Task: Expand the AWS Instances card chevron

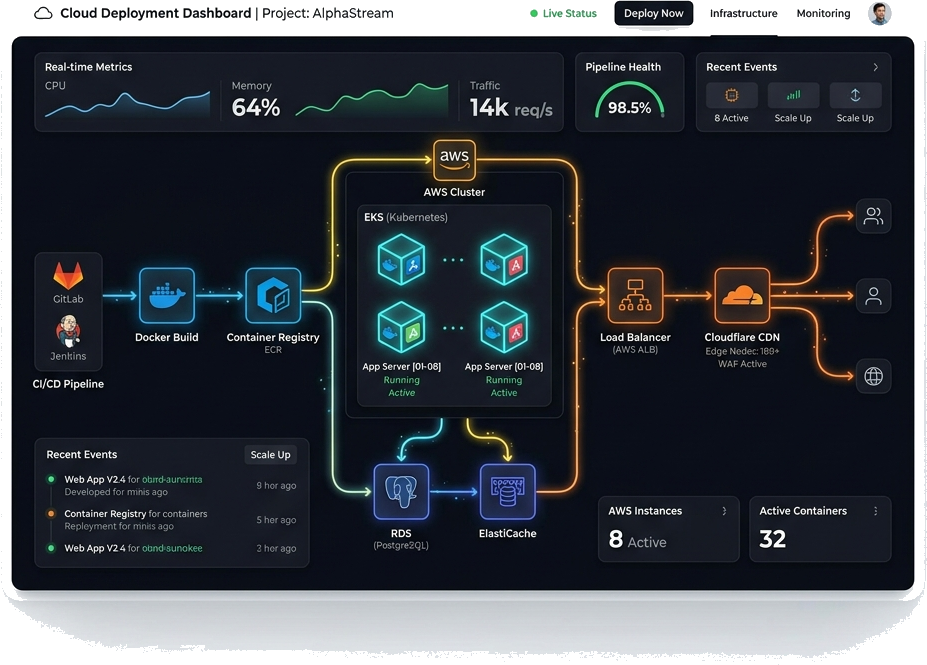Action: click(x=724, y=511)
